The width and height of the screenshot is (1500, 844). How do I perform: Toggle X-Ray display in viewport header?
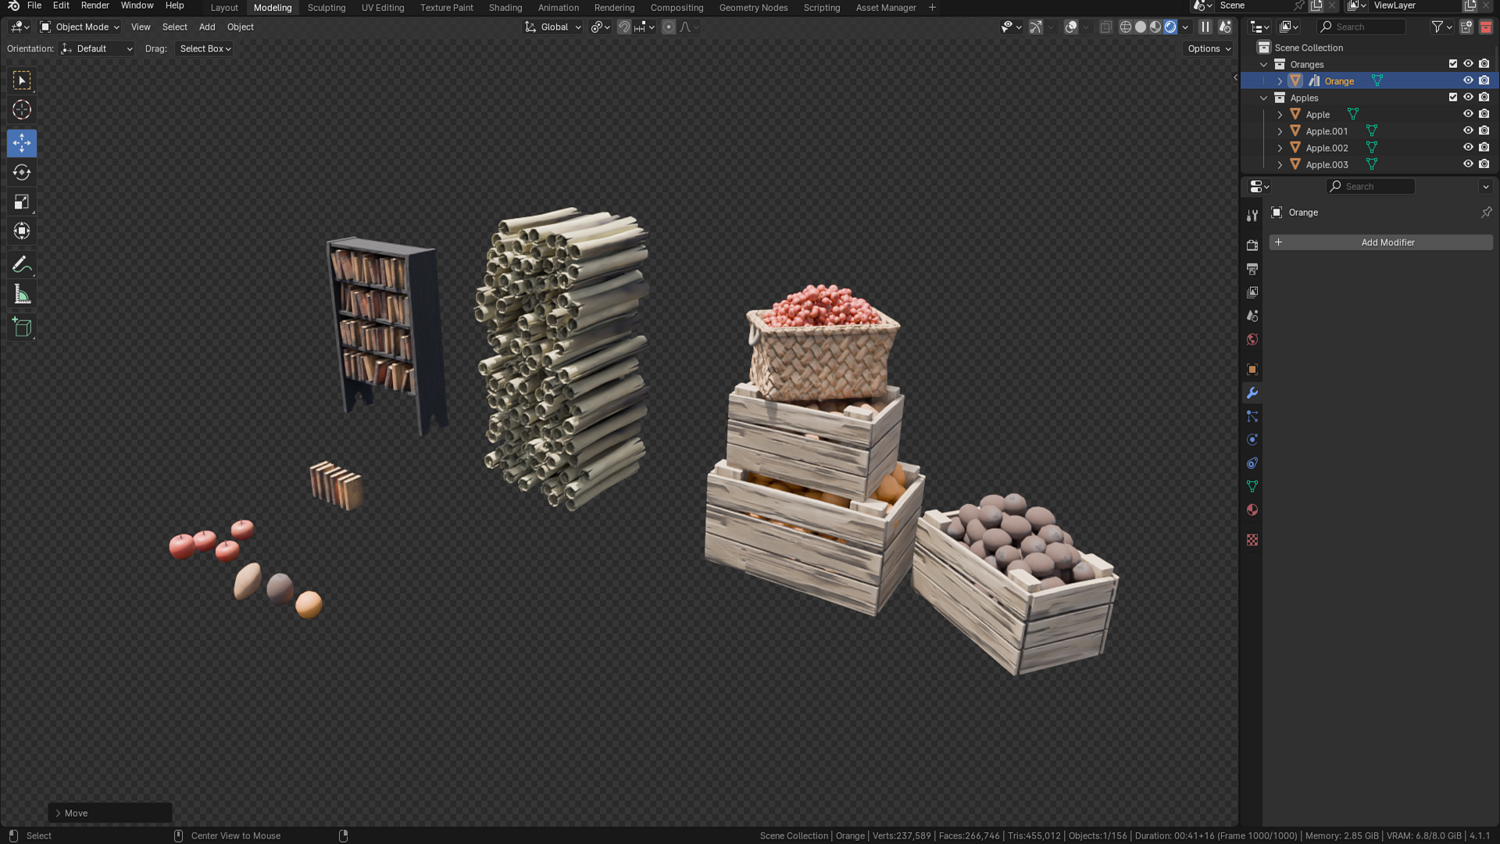(x=1105, y=27)
